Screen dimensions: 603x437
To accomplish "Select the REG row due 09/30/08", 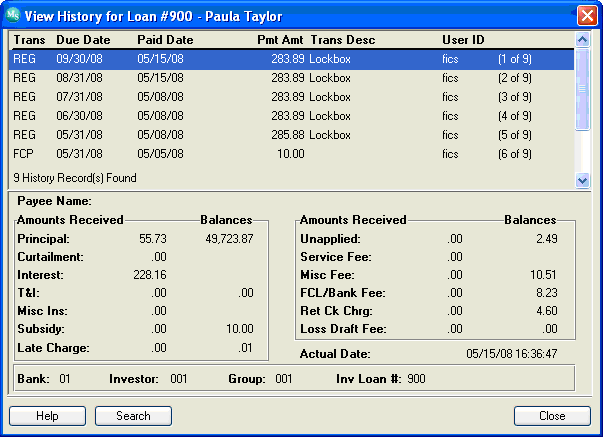I will pyautogui.click(x=292, y=59).
